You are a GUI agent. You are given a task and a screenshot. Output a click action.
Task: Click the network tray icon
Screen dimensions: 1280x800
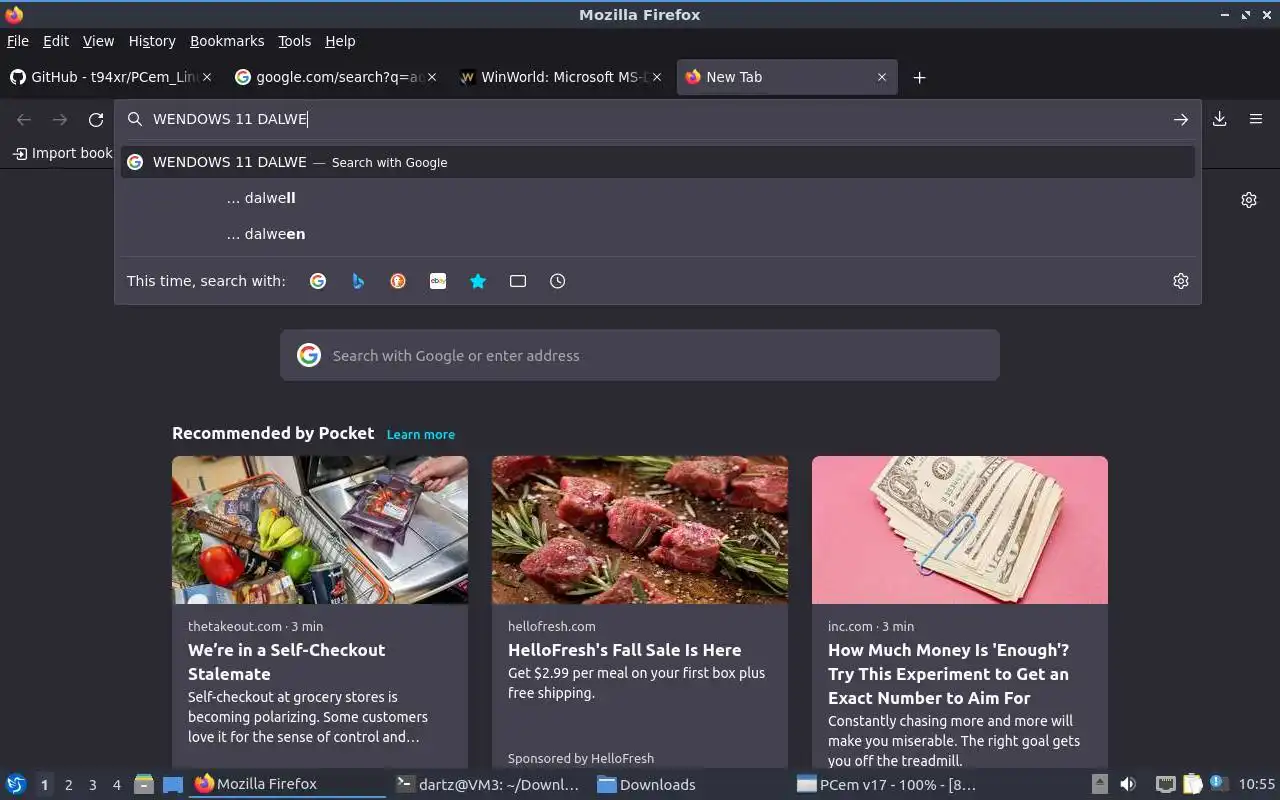coord(1165,784)
